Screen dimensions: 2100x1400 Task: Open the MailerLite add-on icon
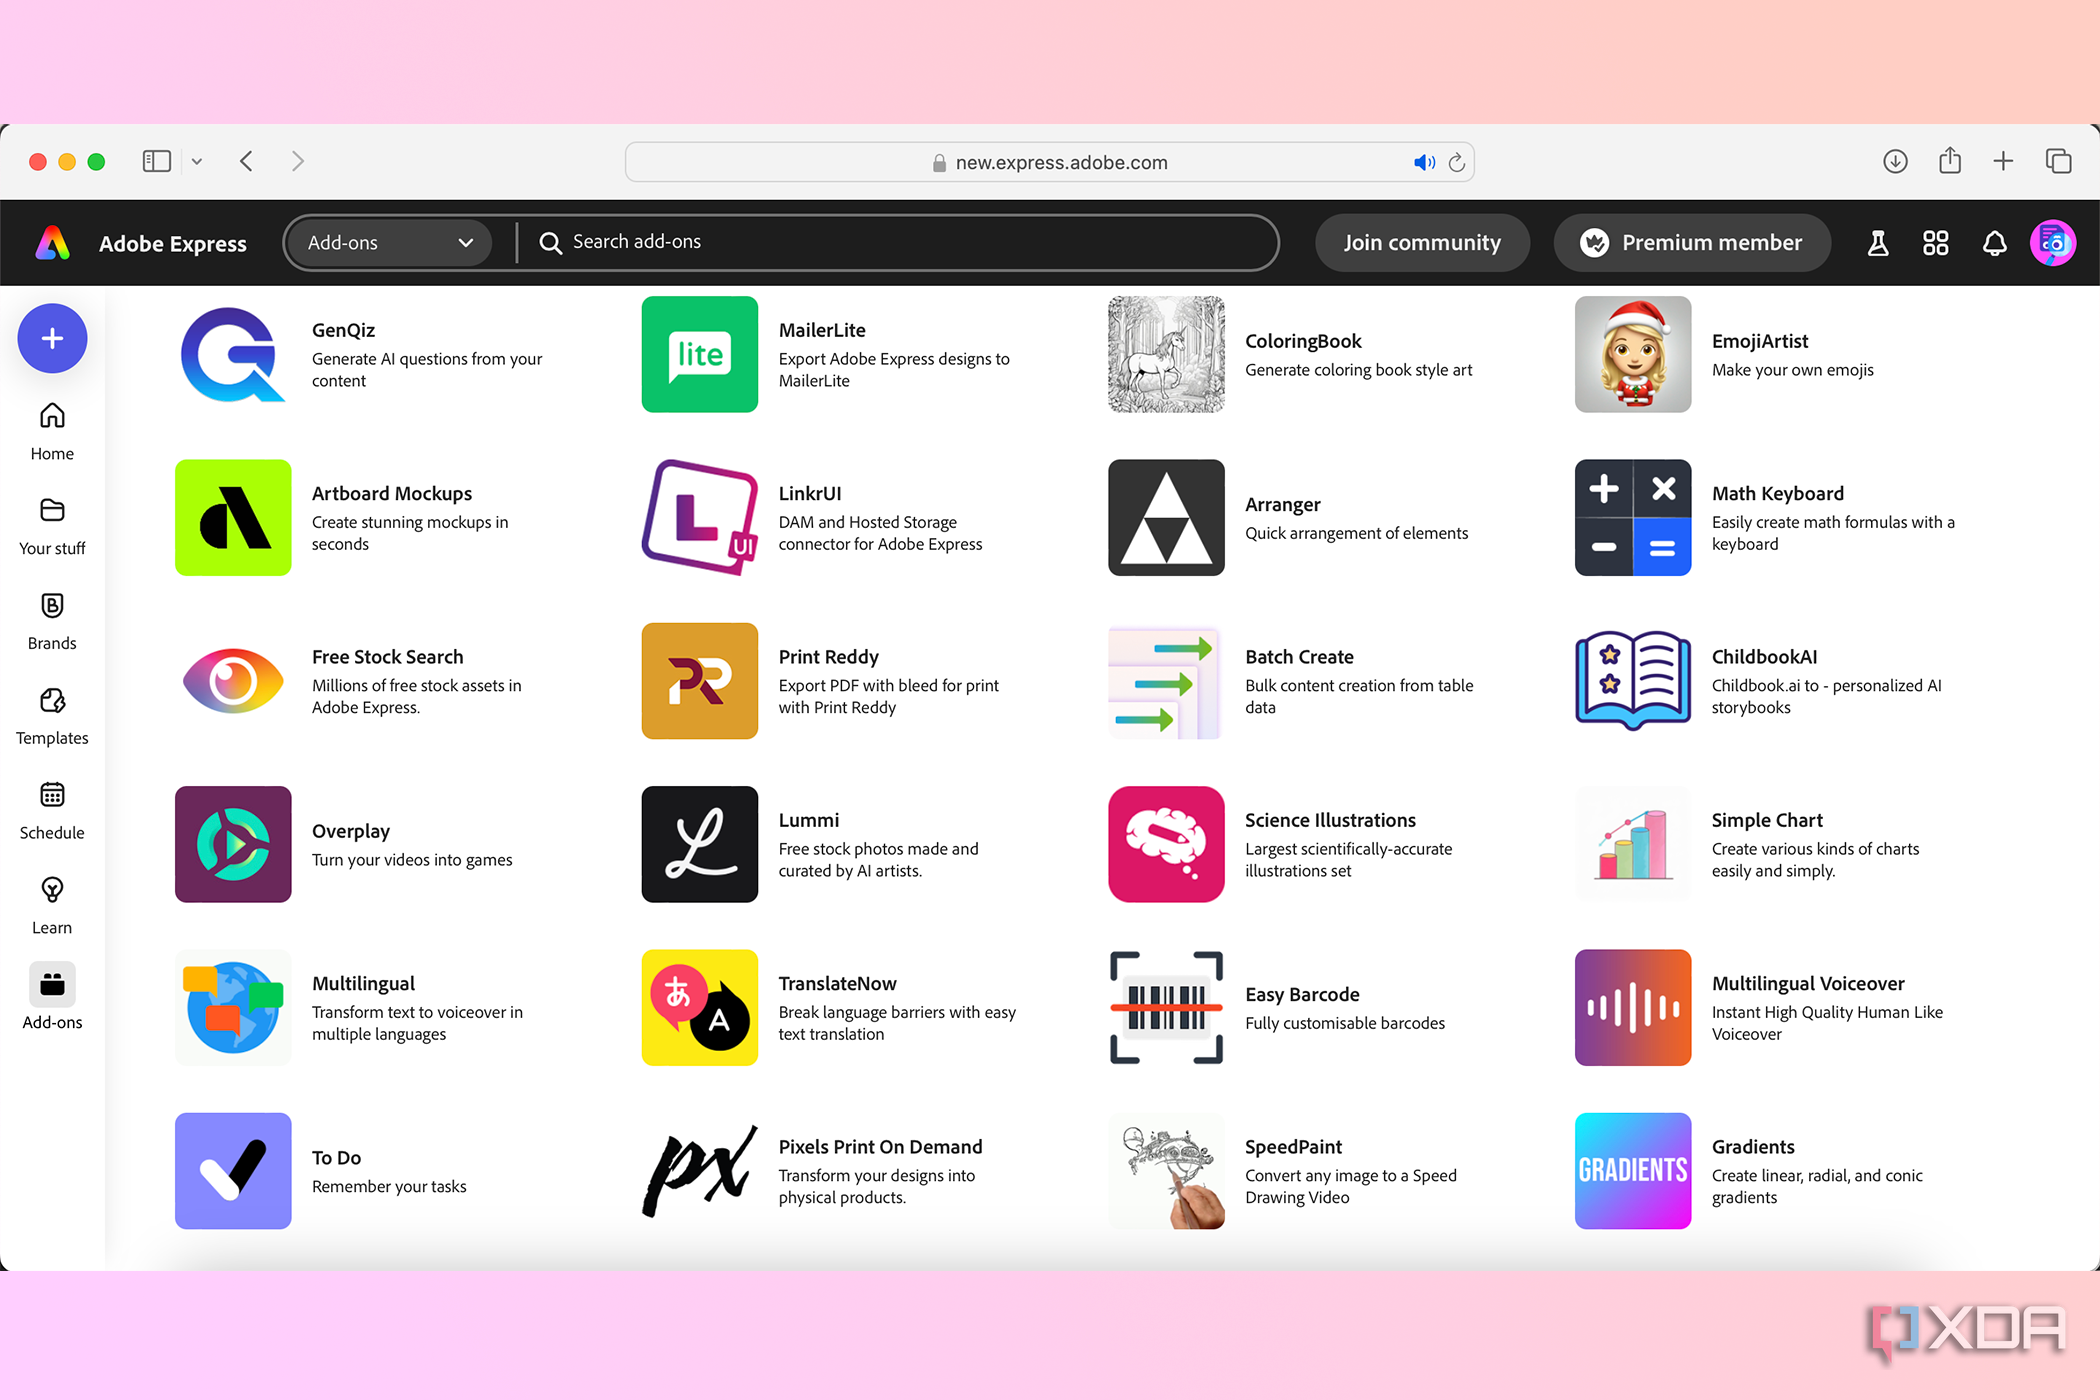pyautogui.click(x=700, y=354)
